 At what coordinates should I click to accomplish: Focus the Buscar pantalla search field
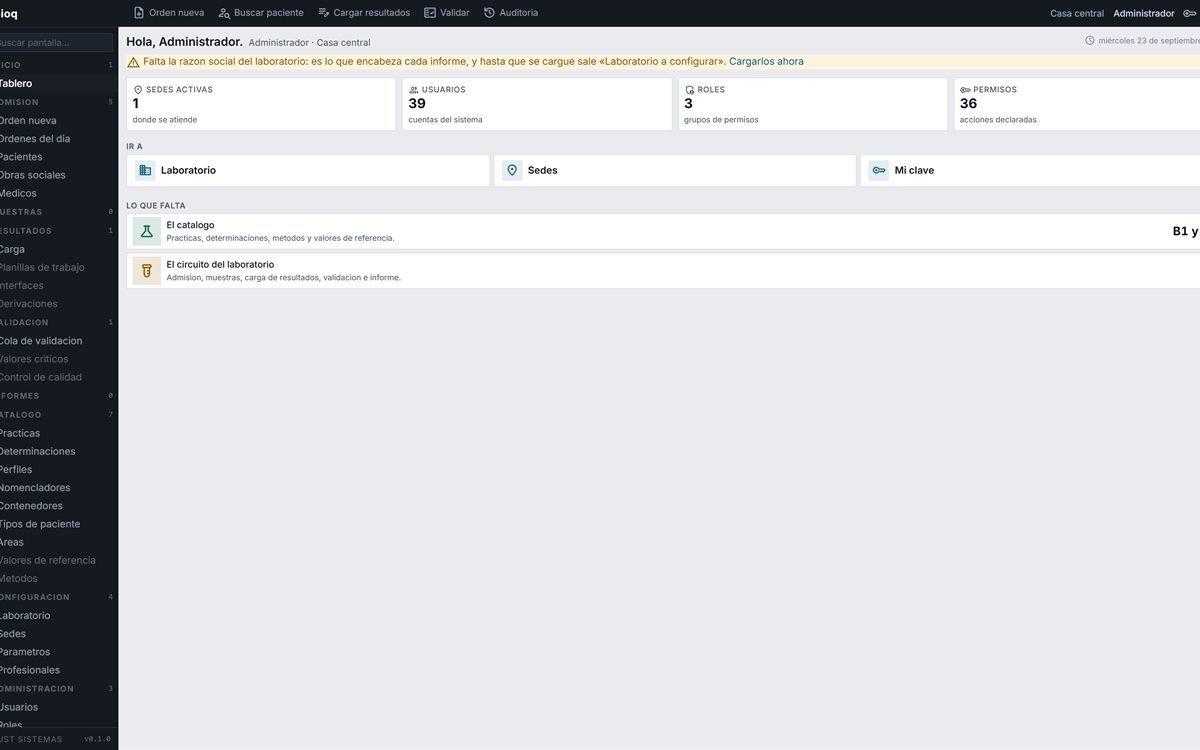pos(56,43)
